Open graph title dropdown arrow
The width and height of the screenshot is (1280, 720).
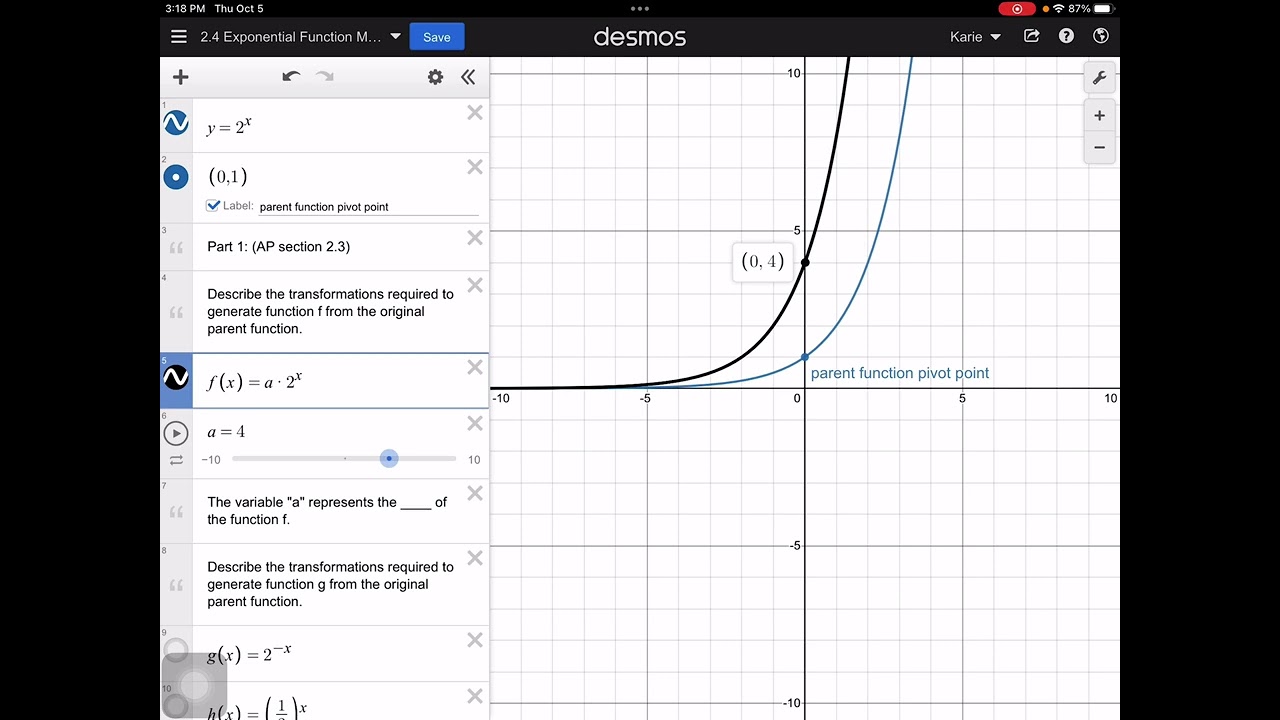point(395,37)
